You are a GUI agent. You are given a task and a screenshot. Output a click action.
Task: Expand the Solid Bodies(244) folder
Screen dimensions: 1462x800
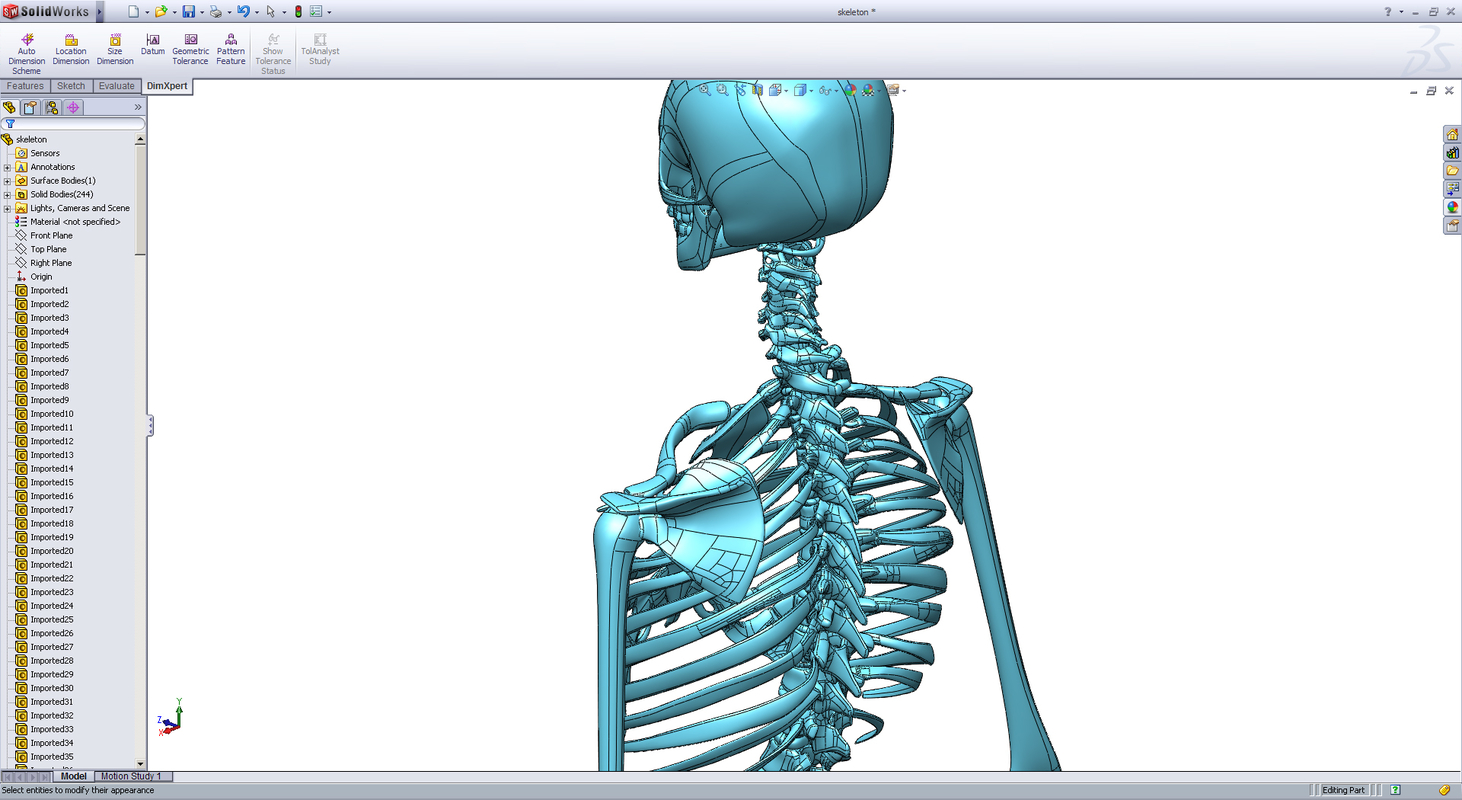click(7, 194)
